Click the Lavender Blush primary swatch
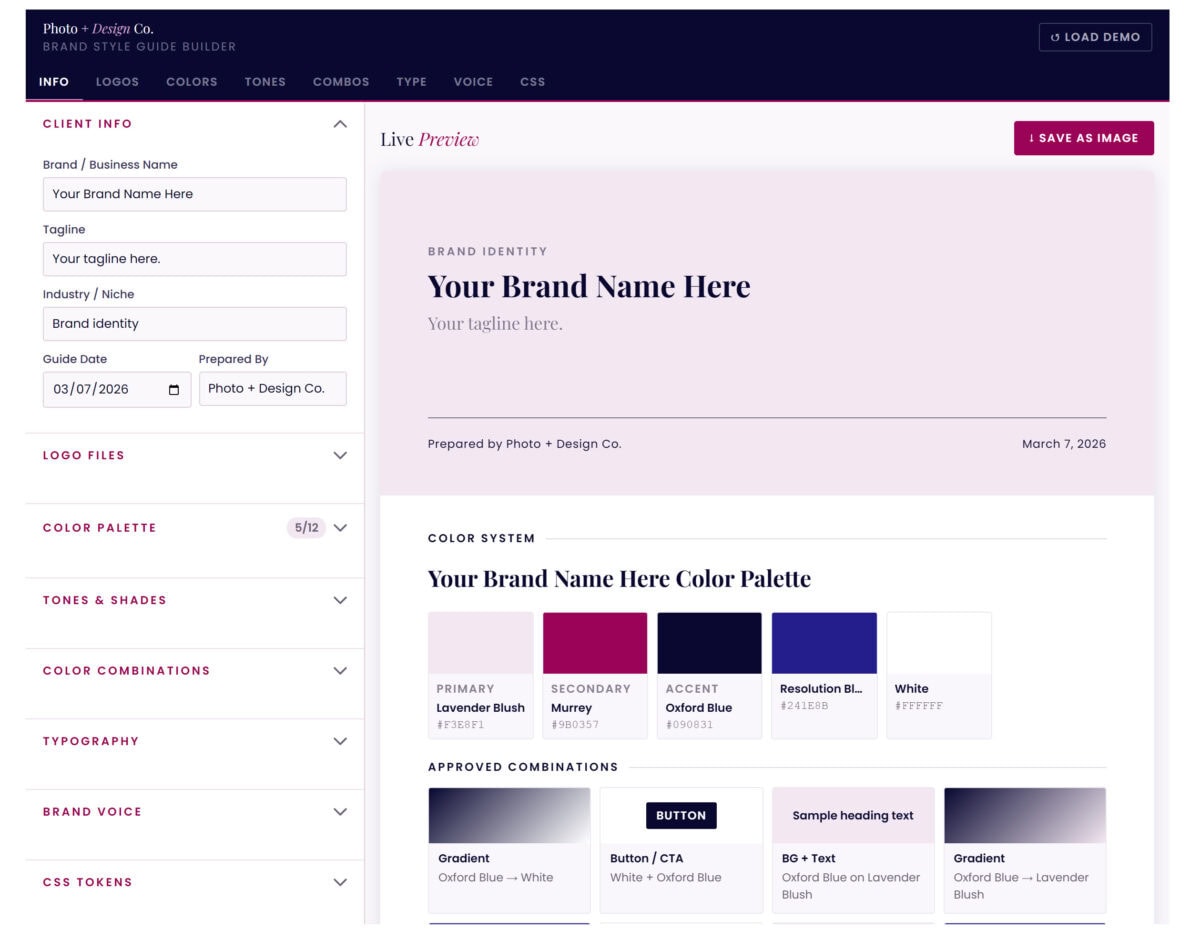Screen dimensions: 1200x940 coord(480,641)
